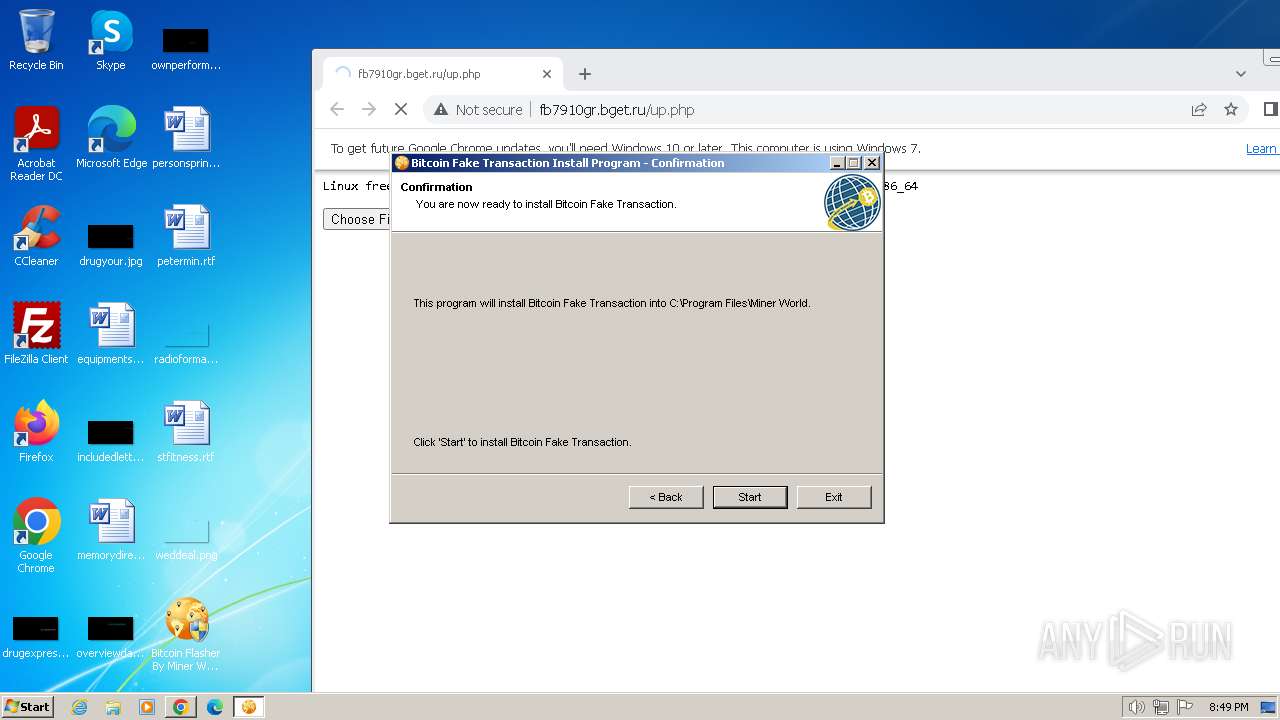Image resolution: width=1280 pixels, height=720 pixels.
Task: Click the Choose File button on webpage
Action: coord(357,219)
